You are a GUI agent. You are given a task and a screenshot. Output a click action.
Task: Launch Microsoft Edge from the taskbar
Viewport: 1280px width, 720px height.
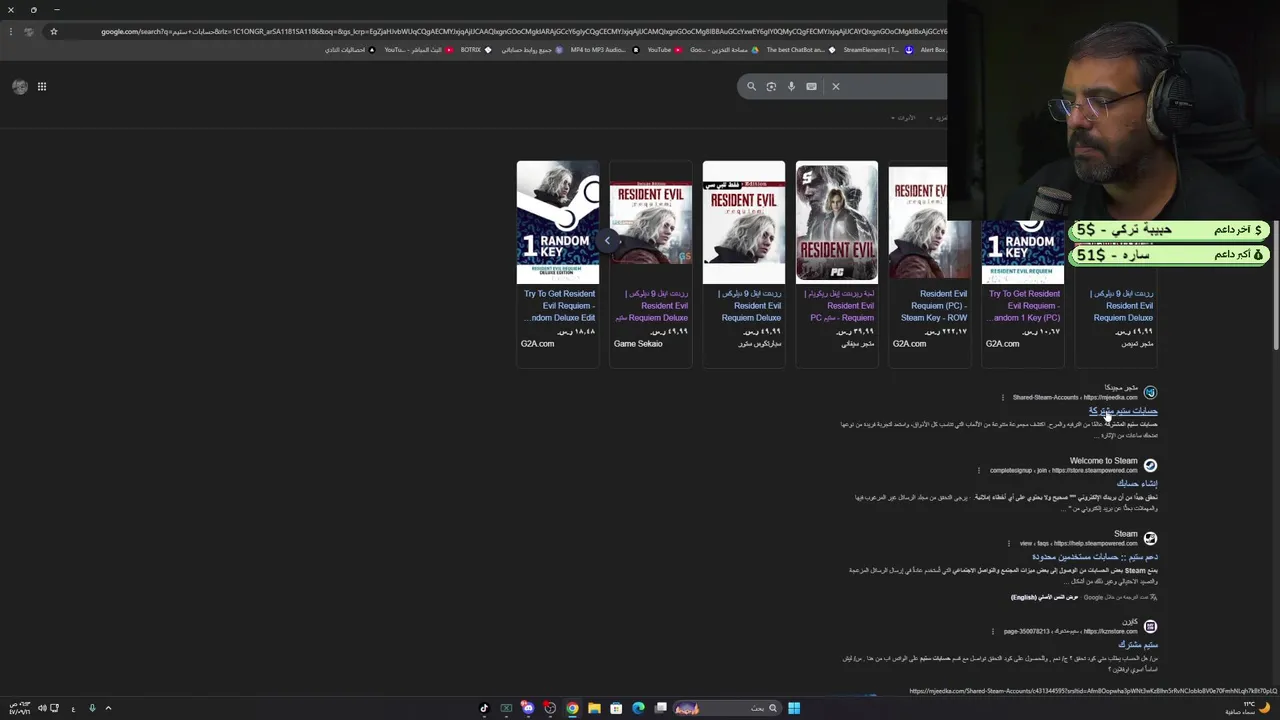(x=638, y=708)
